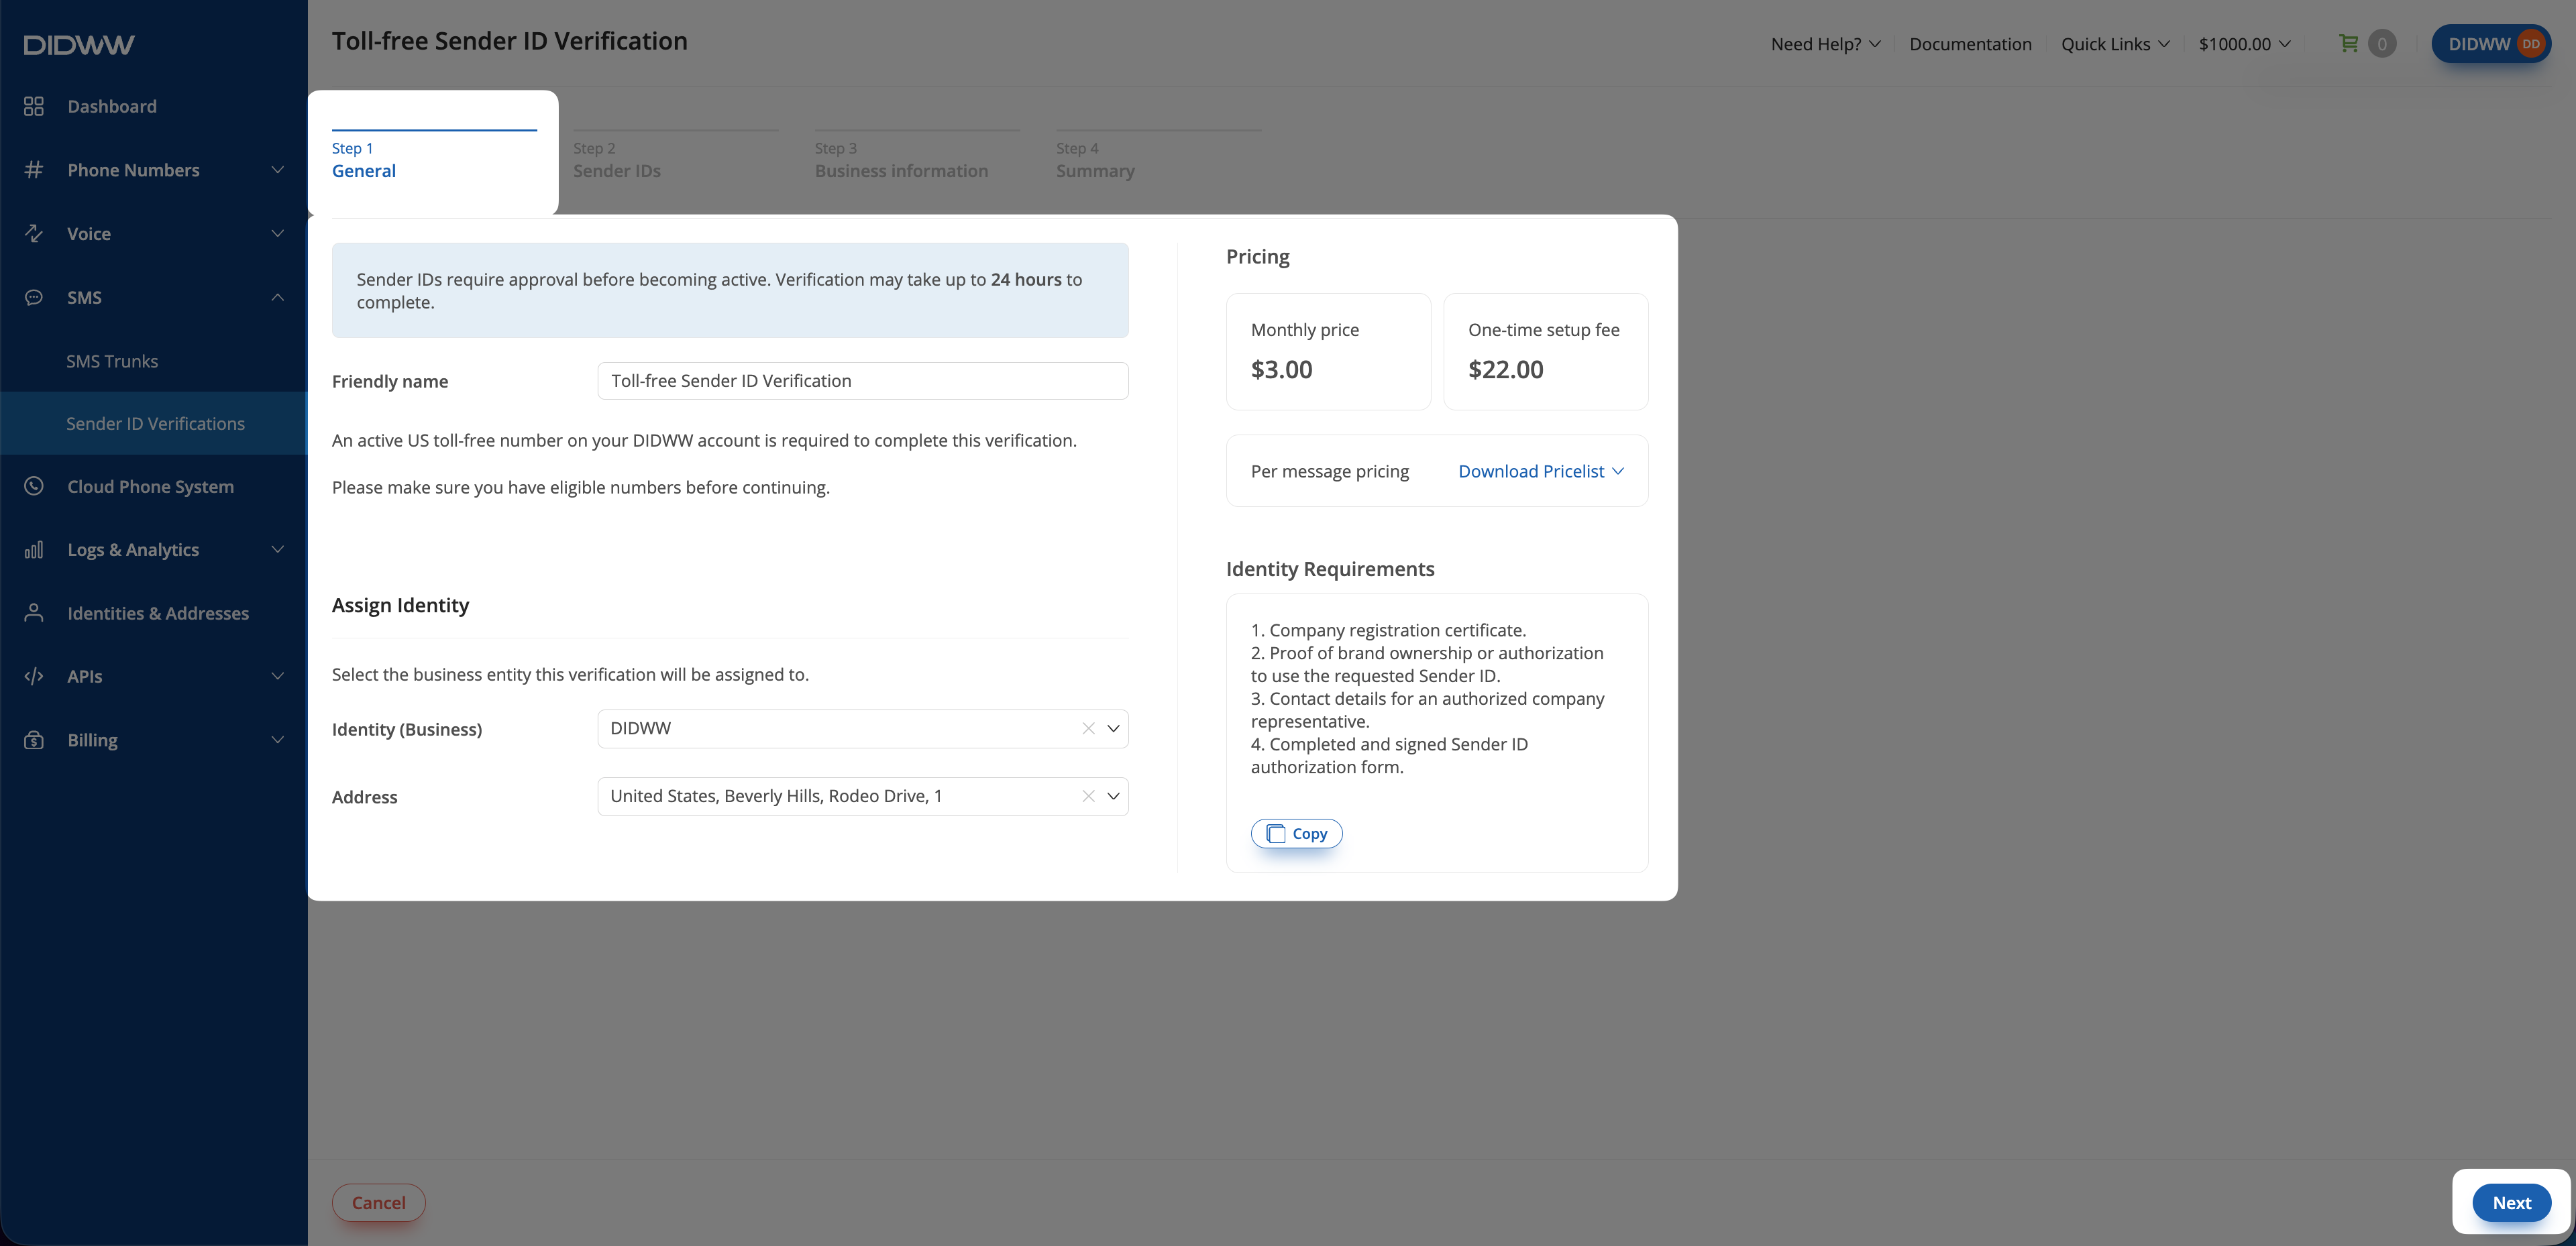The width and height of the screenshot is (2576, 1246).
Task: Click the Next button
Action: [2511, 1203]
